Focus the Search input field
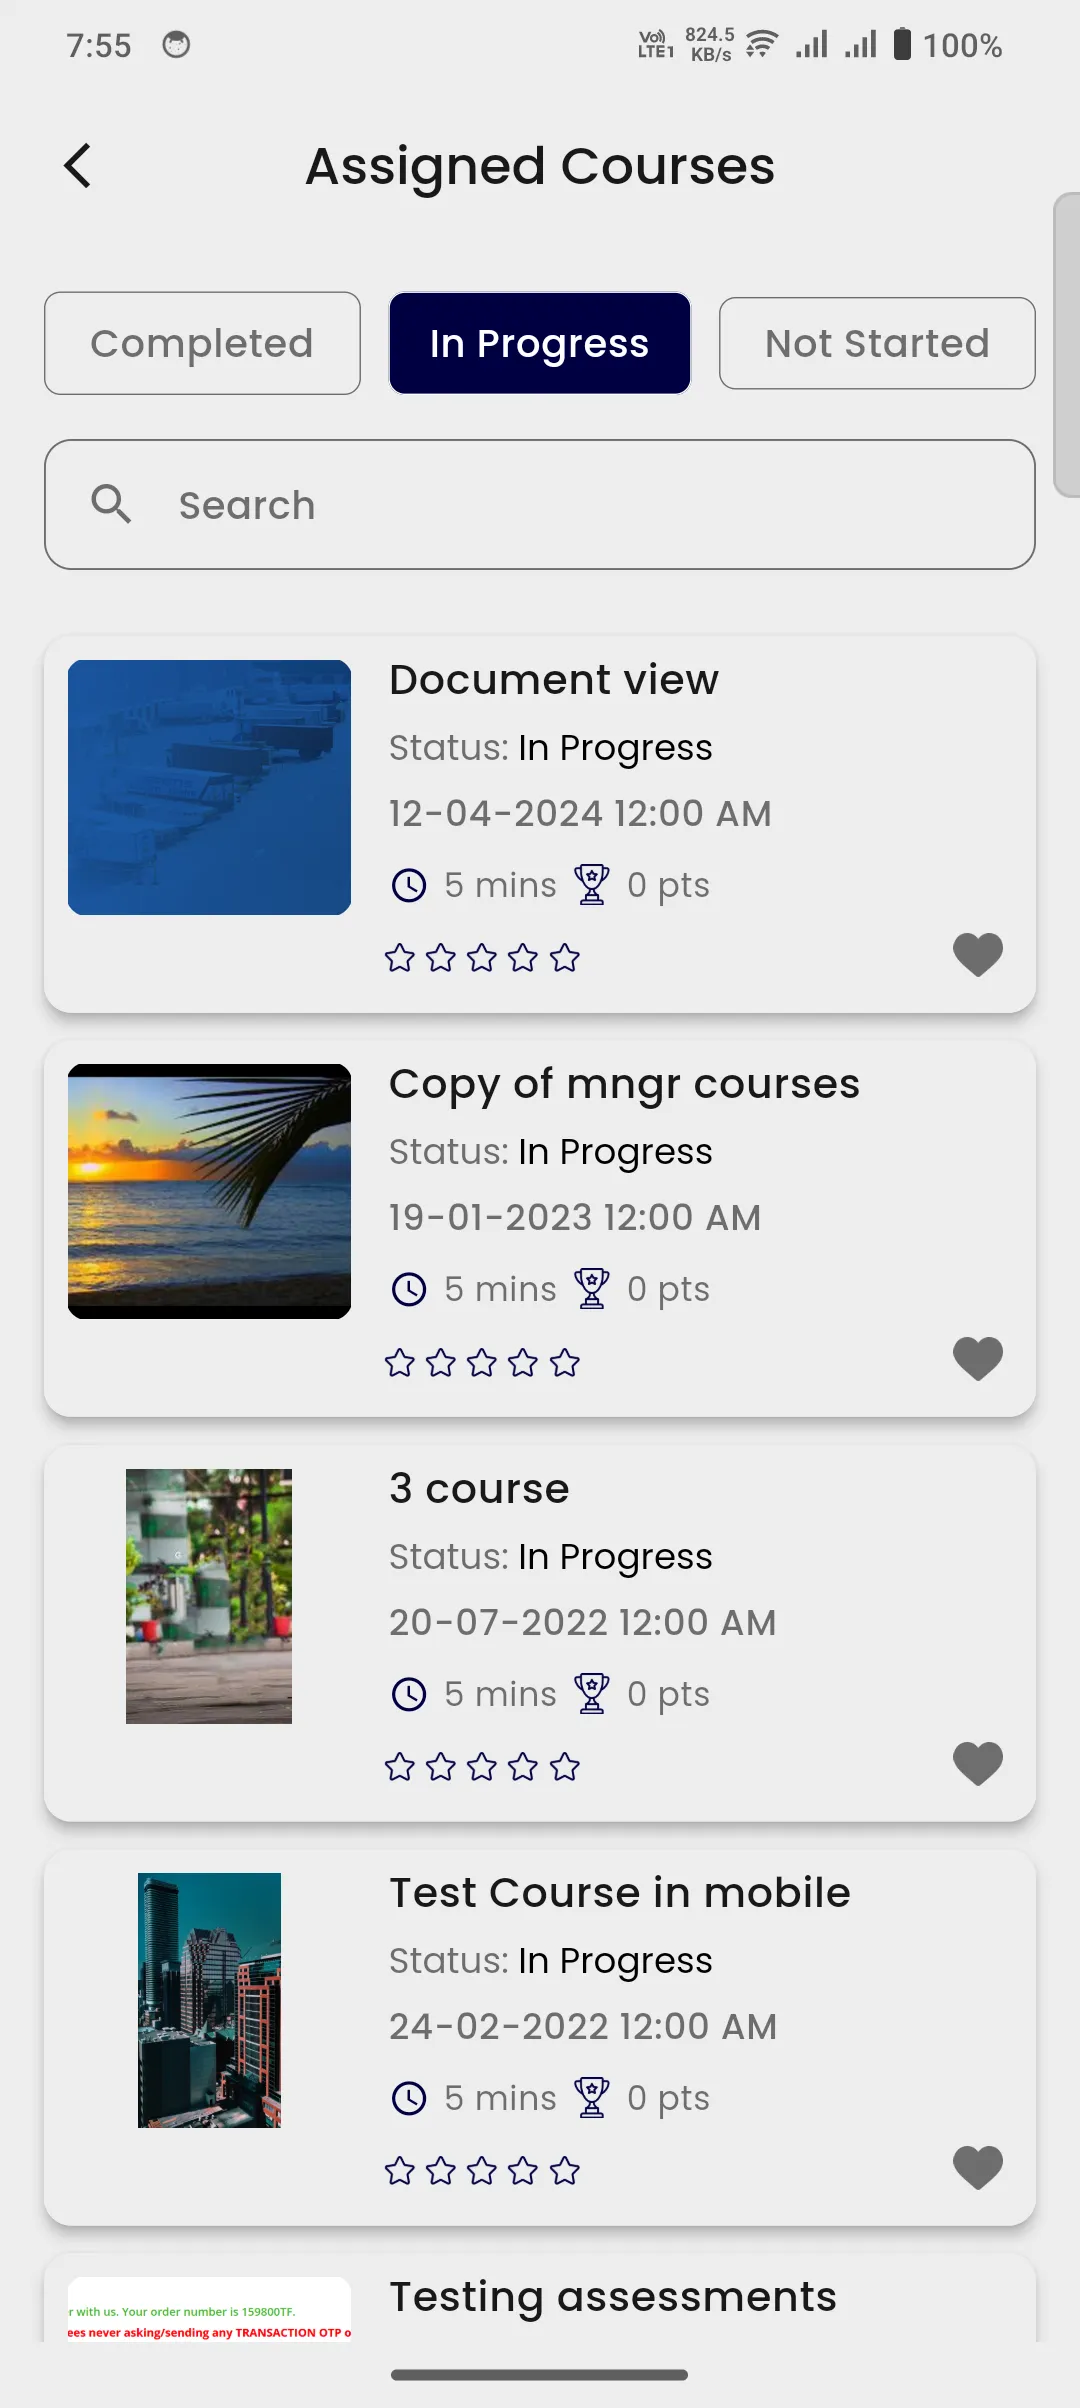The height and width of the screenshot is (2408, 1080). pos(540,505)
